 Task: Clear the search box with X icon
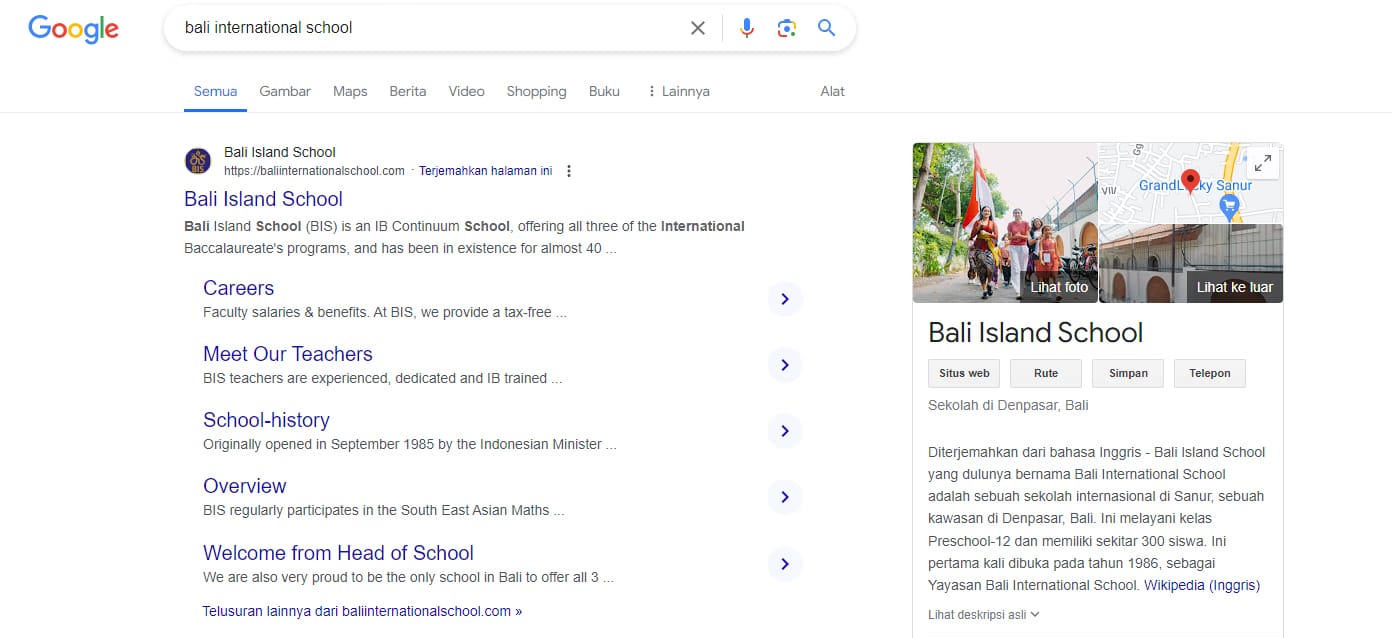pos(698,28)
